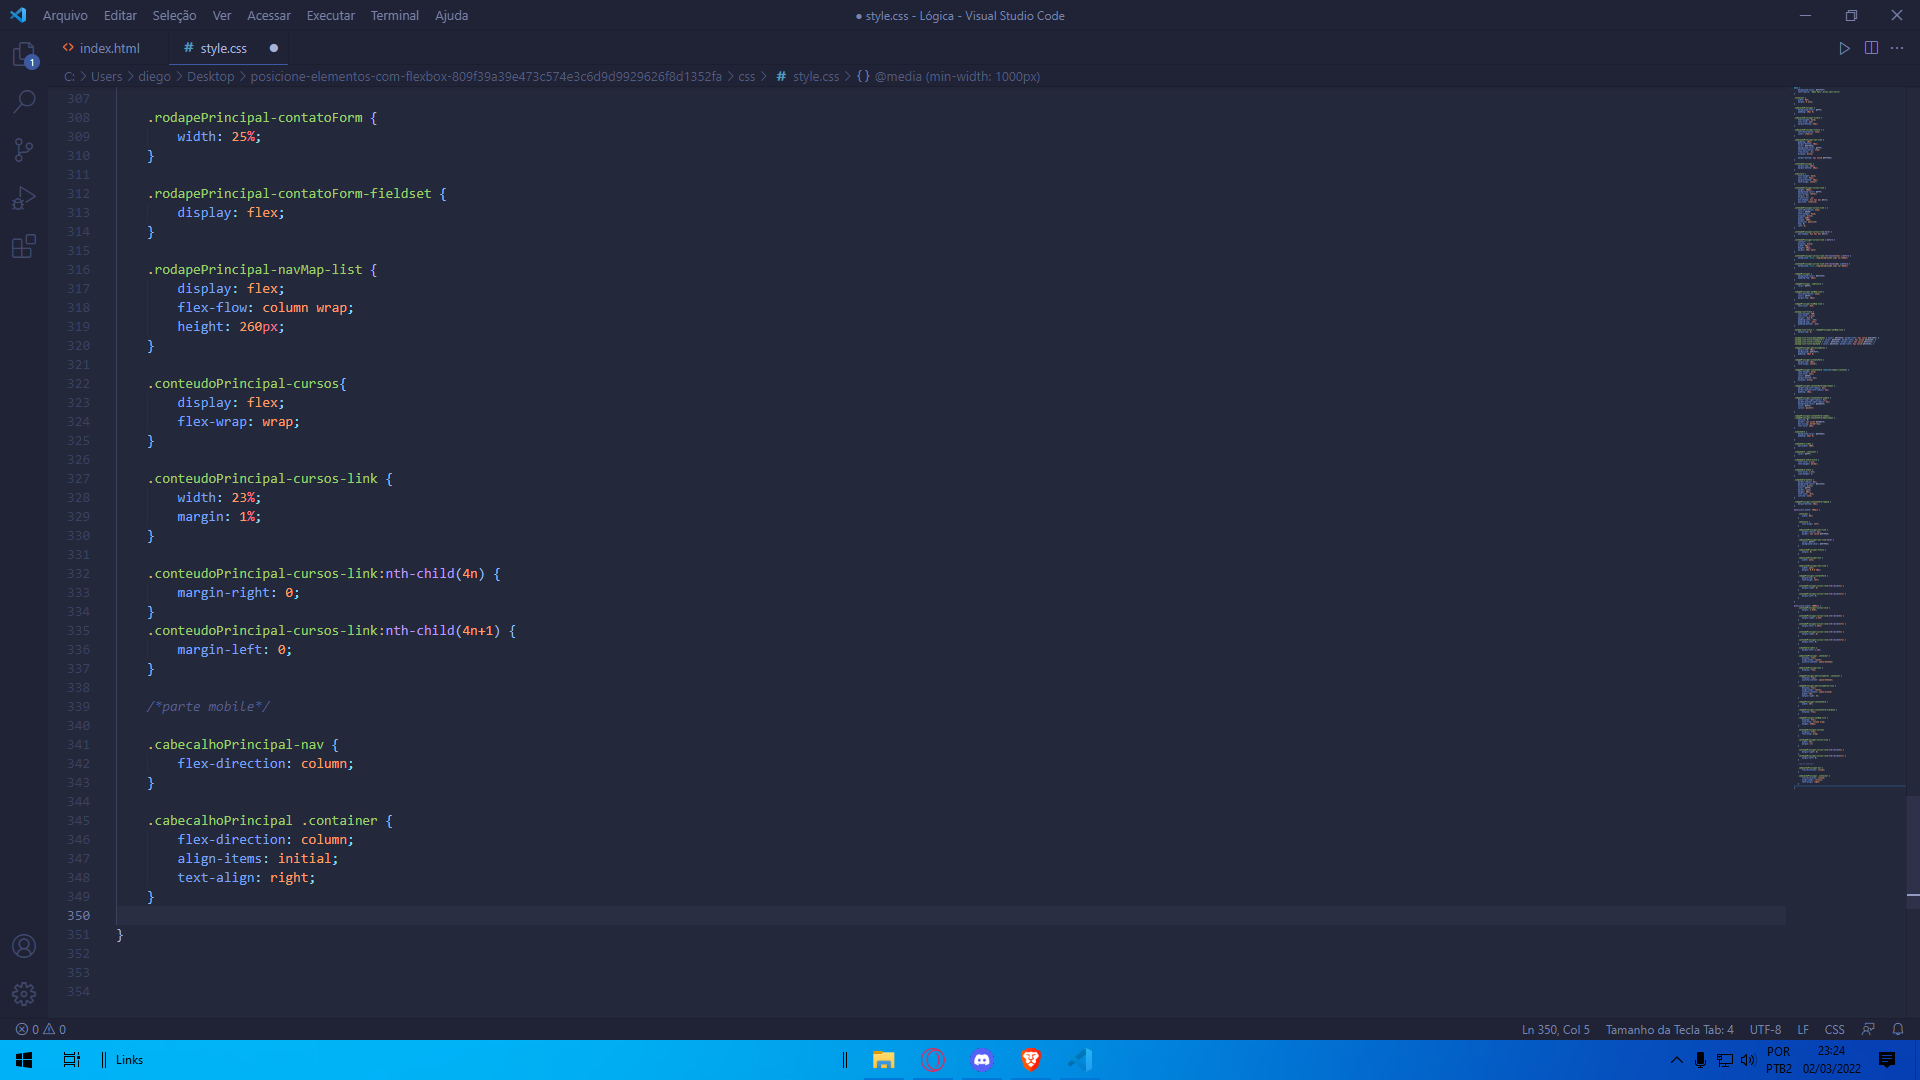Place cursor on empty line 350

[x=950, y=915]
